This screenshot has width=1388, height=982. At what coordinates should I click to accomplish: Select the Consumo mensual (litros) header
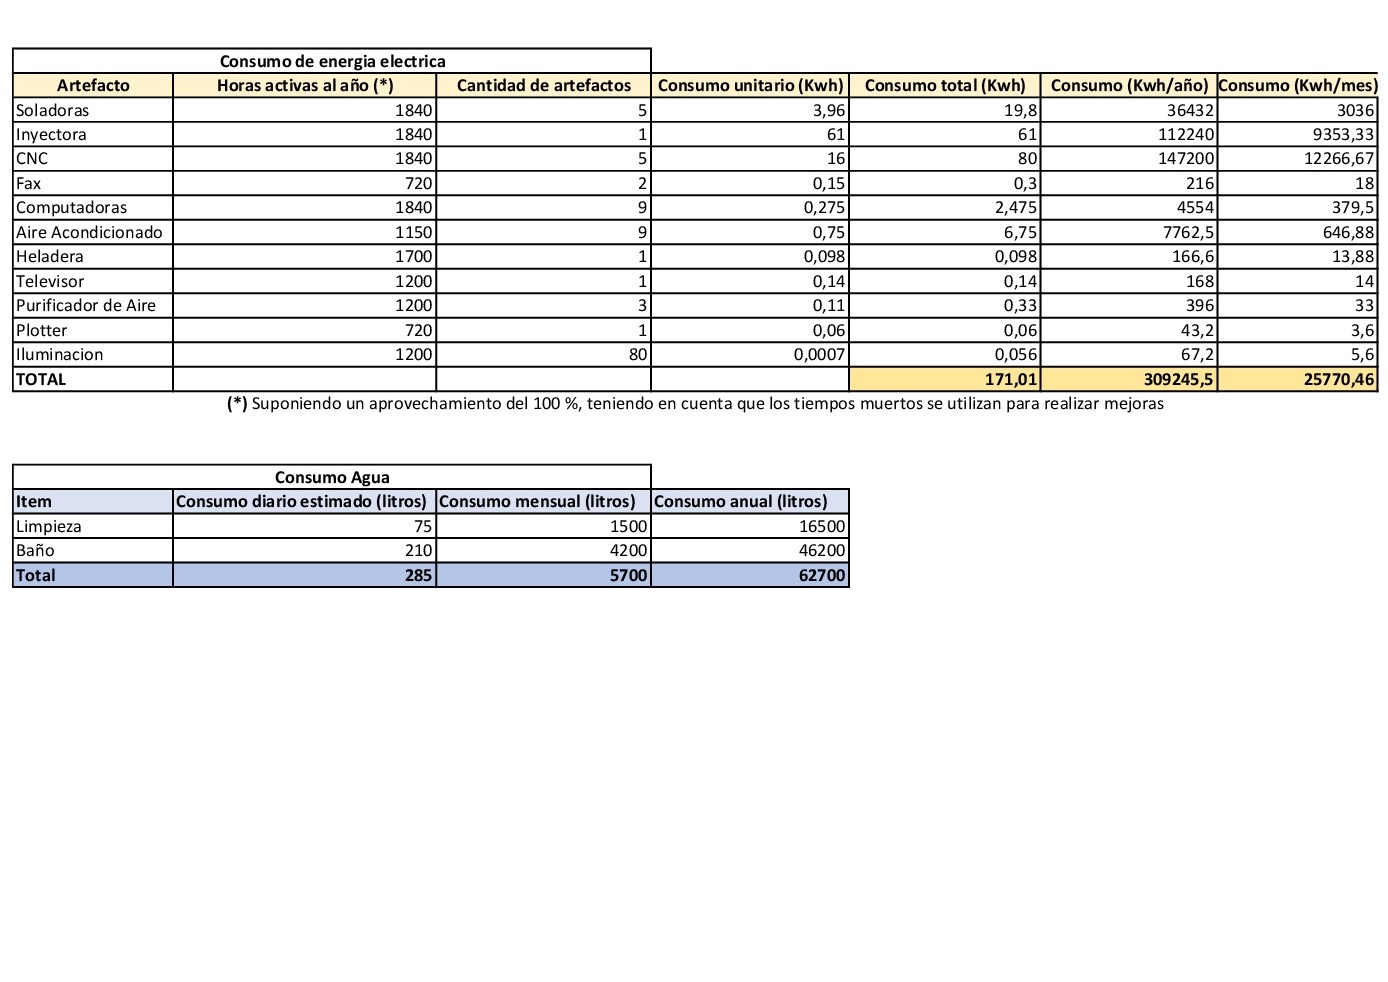click(544, 502)
